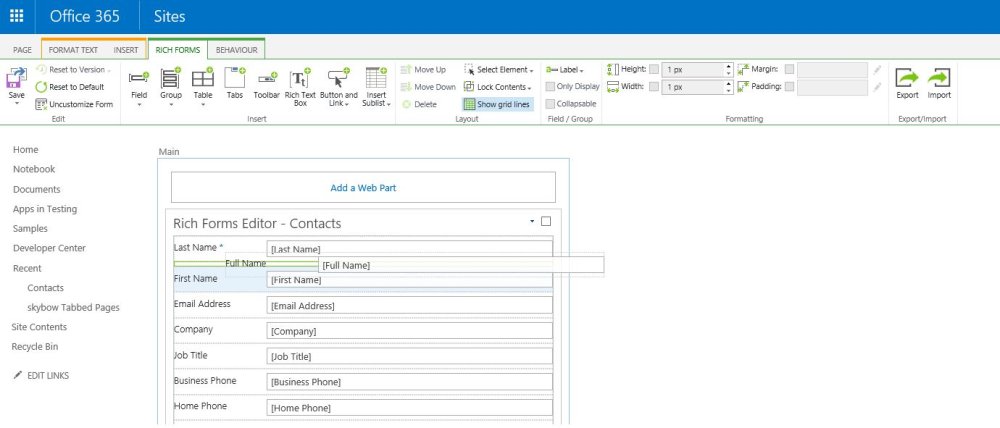Viewport: 1000px width, 428px height.
Task: Switch to the FORMAT TEXT tab
Action: tap(73, 50)
